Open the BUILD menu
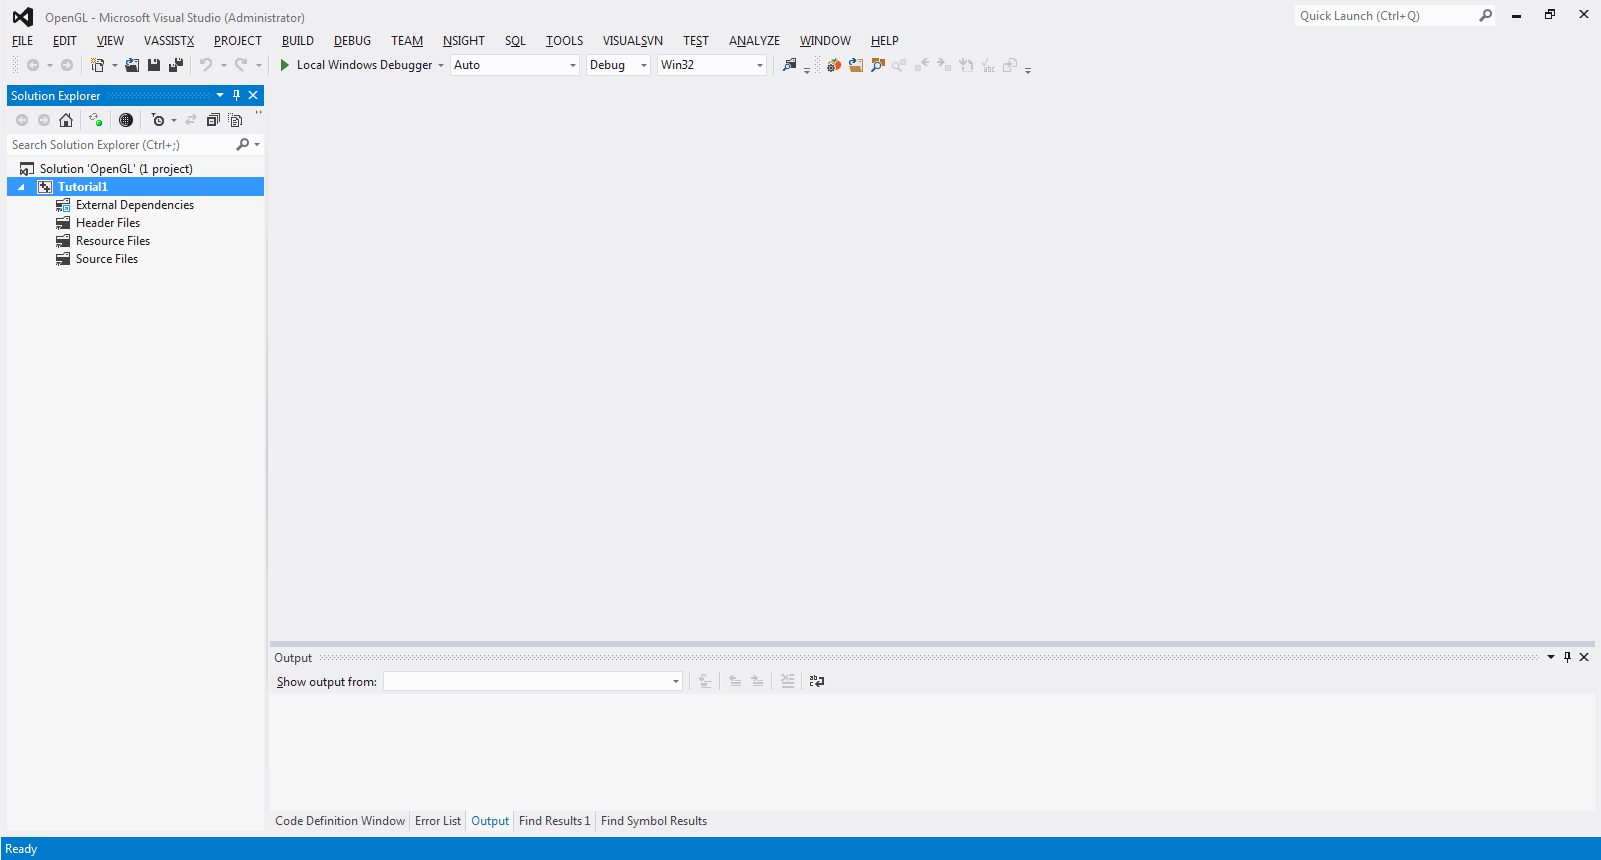This screenshot has height=860, width=1601. pos(298,41)
